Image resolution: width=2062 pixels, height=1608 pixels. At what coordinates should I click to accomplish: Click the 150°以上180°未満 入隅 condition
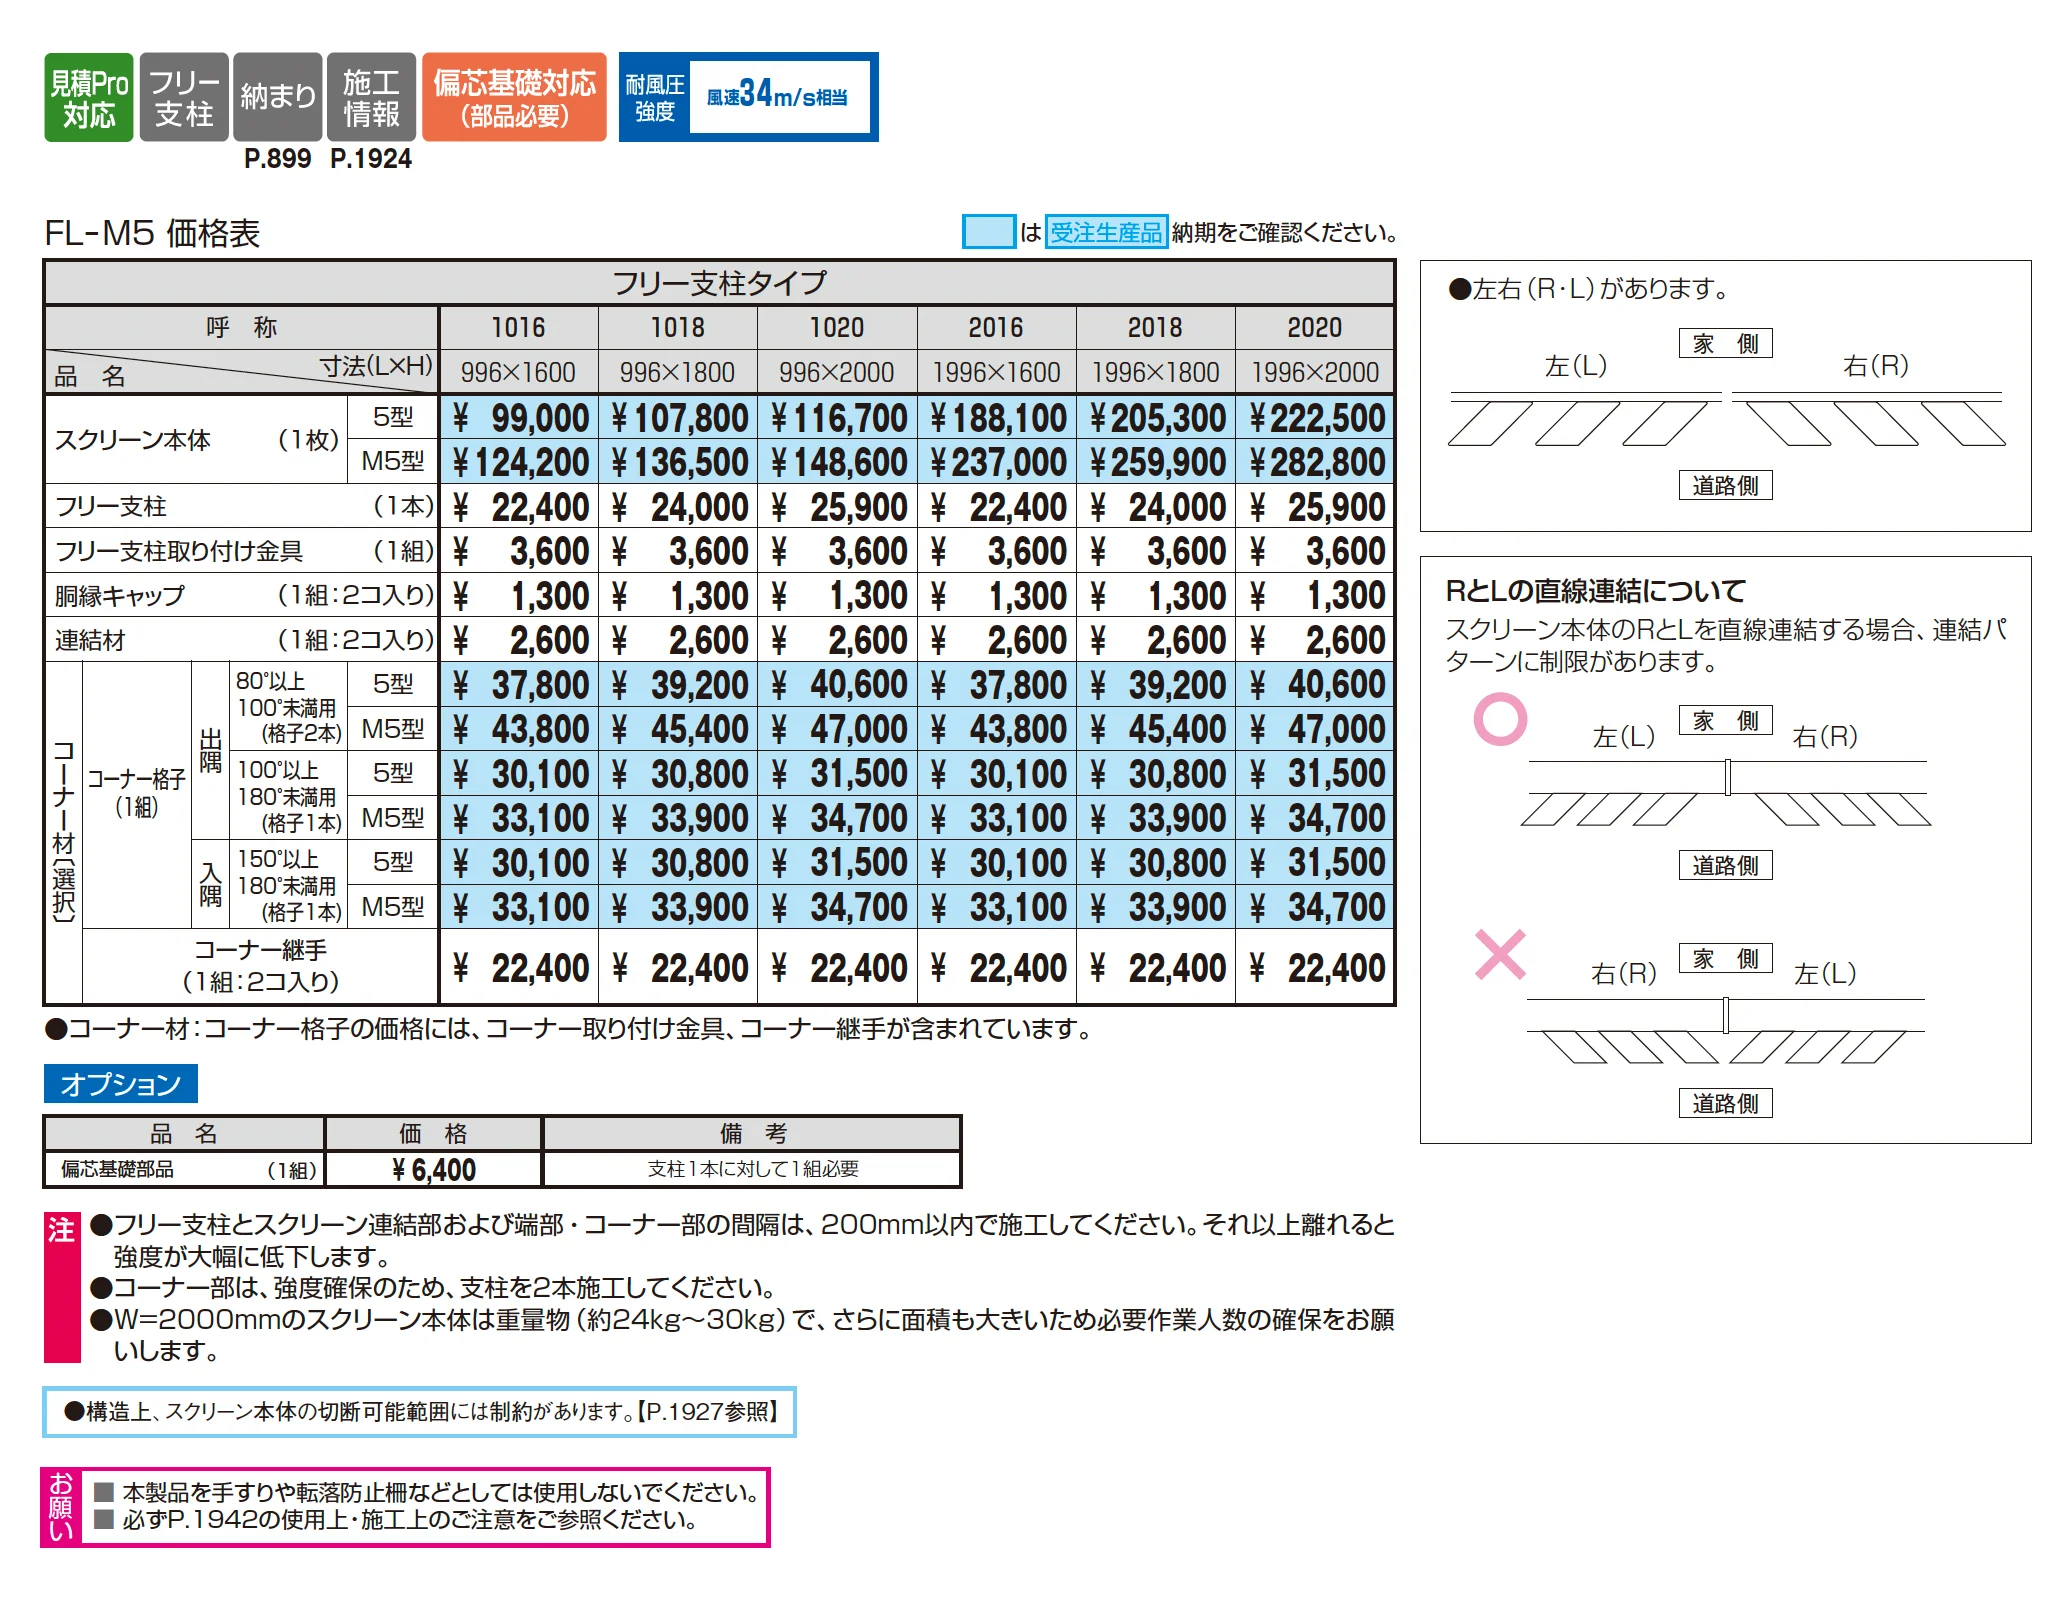click(289, 885)
